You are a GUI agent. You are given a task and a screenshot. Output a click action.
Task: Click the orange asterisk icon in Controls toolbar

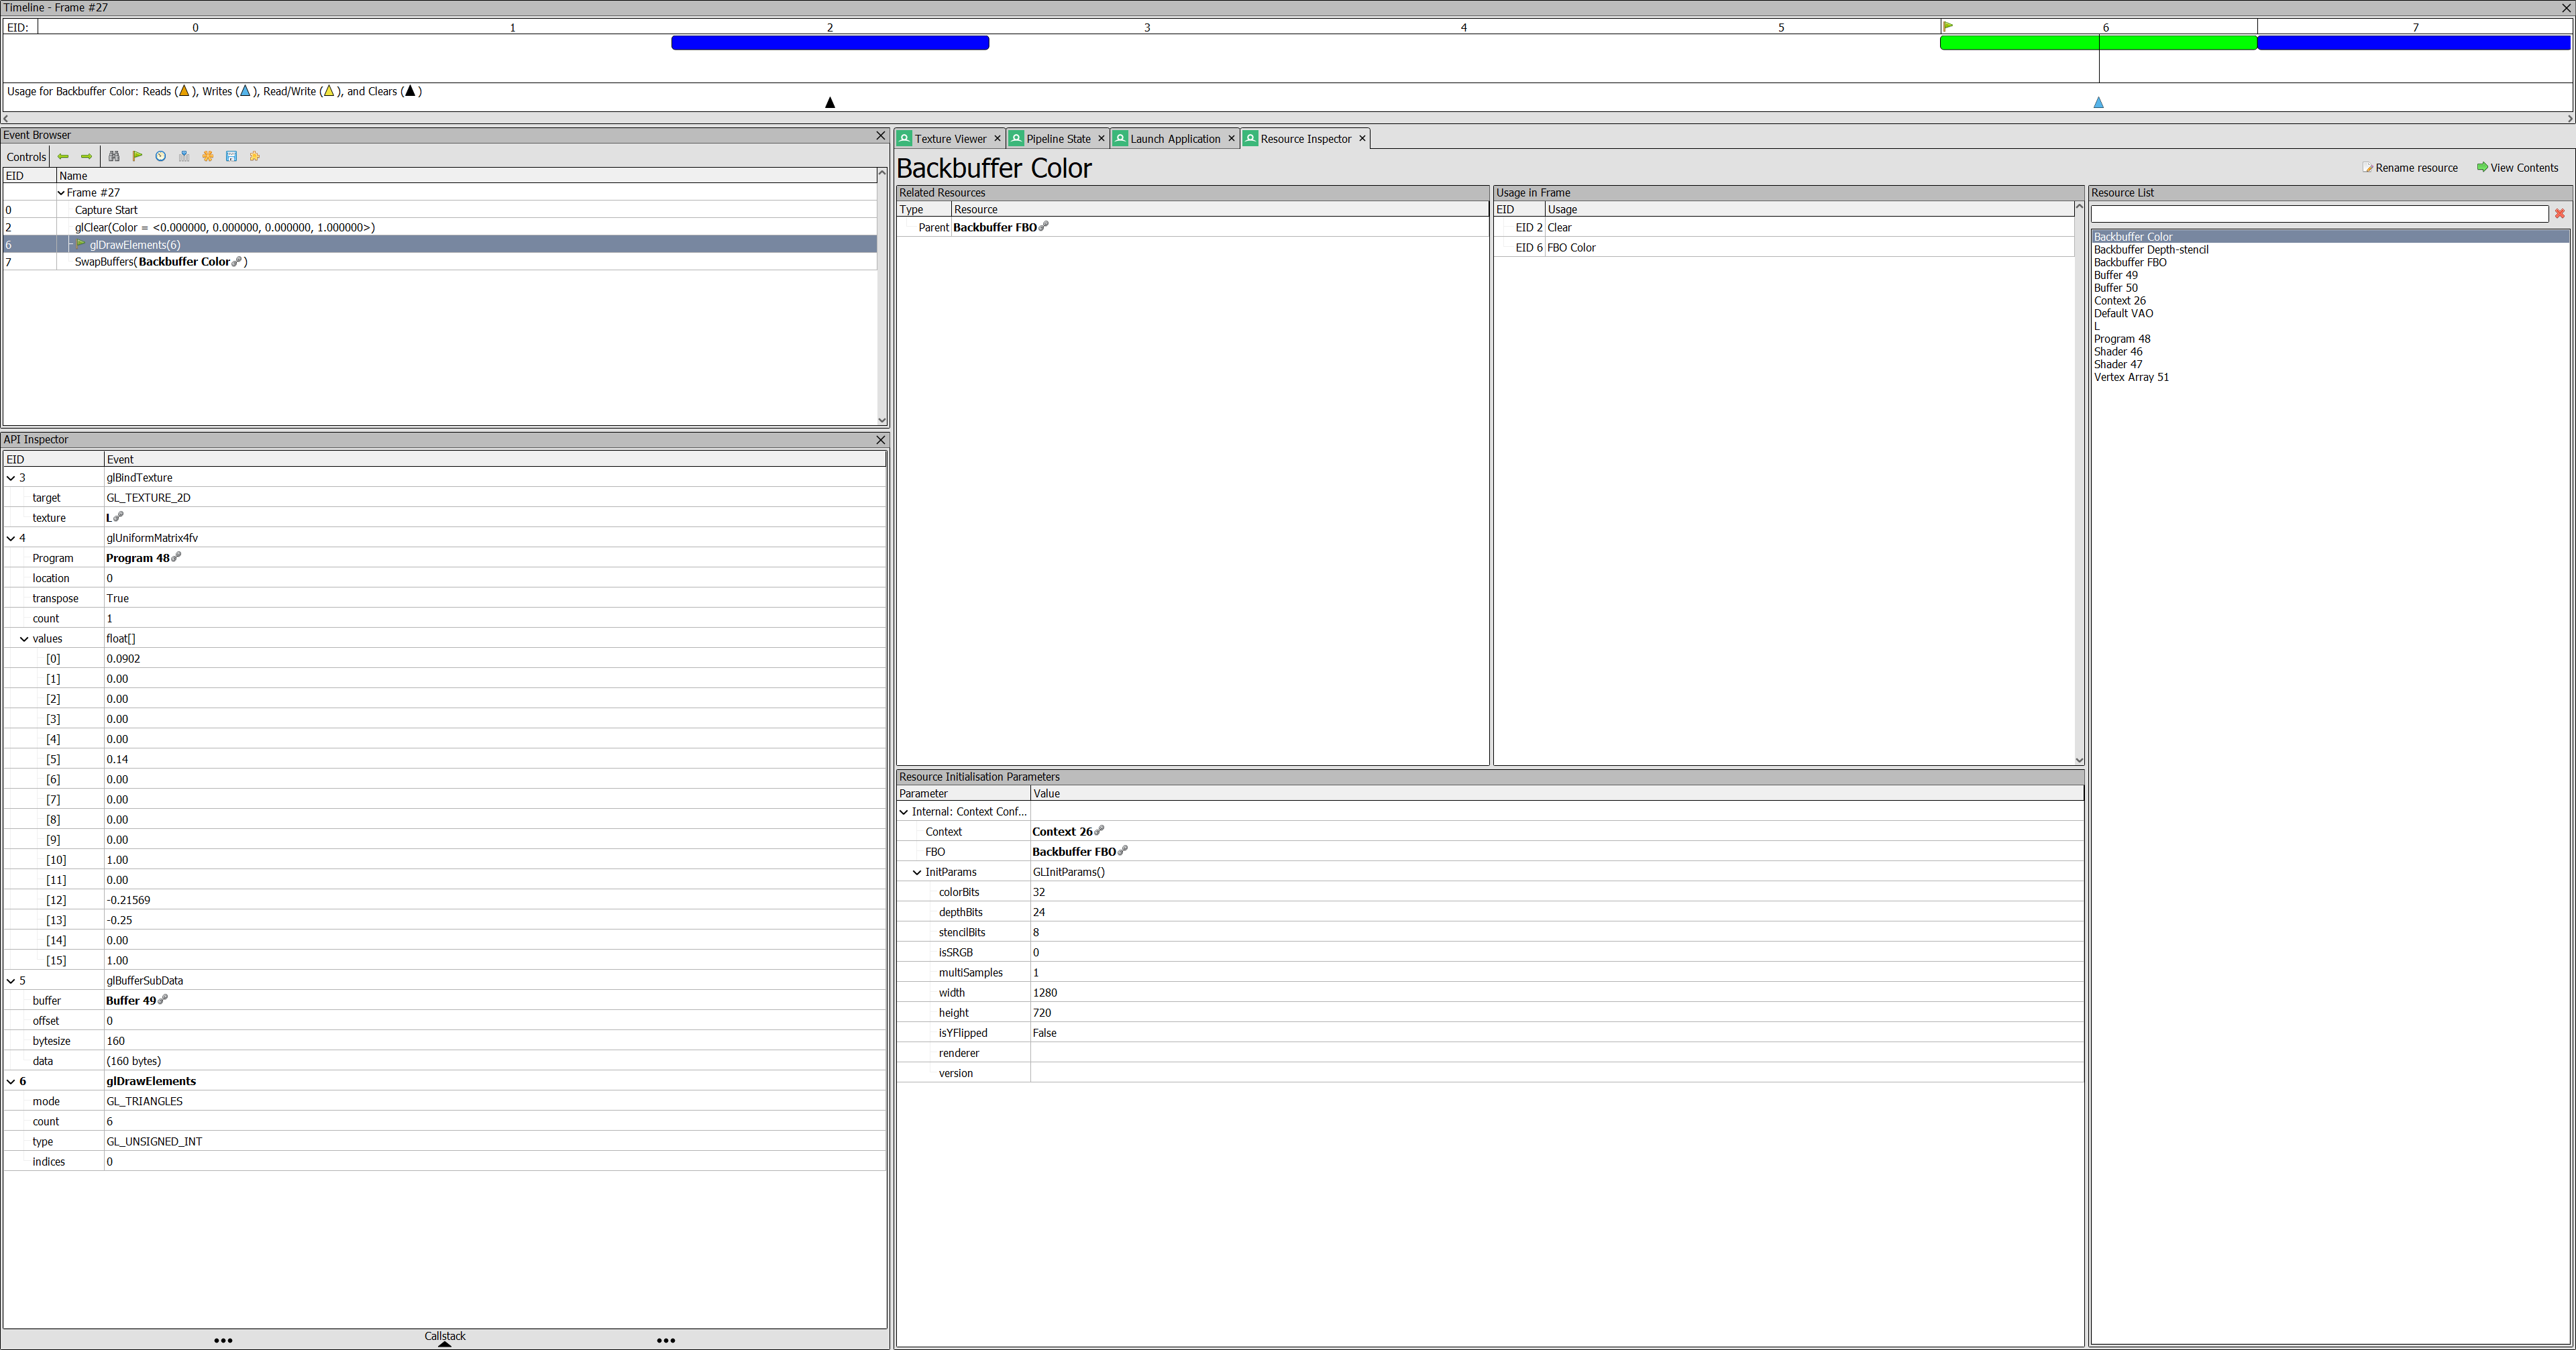(x=208, y=156)
